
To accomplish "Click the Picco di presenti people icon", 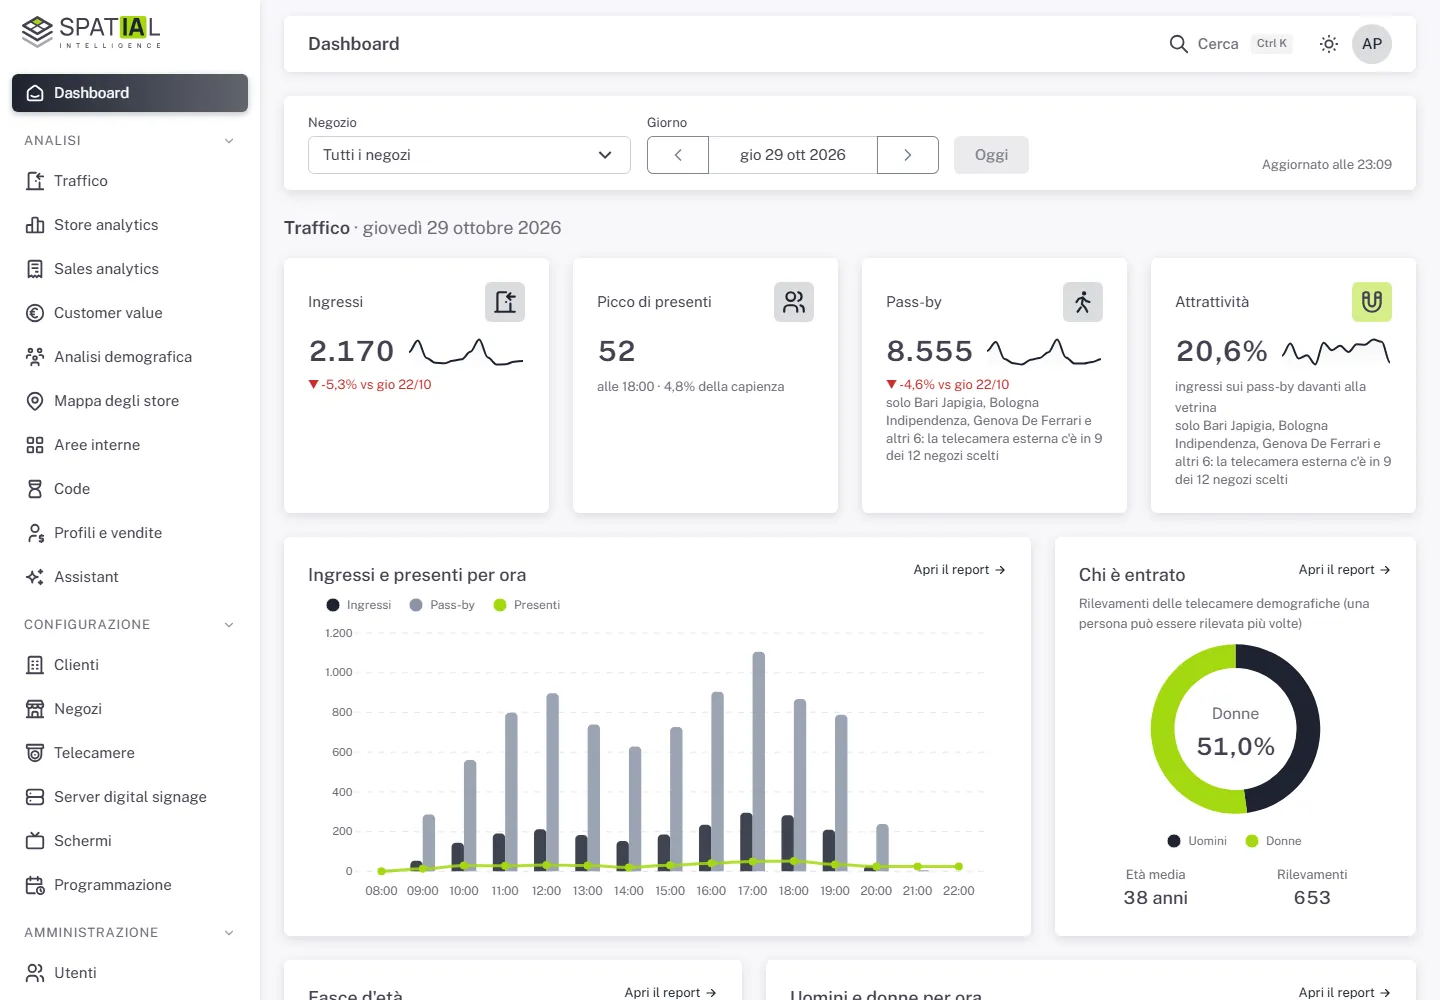I will (794, 302).
